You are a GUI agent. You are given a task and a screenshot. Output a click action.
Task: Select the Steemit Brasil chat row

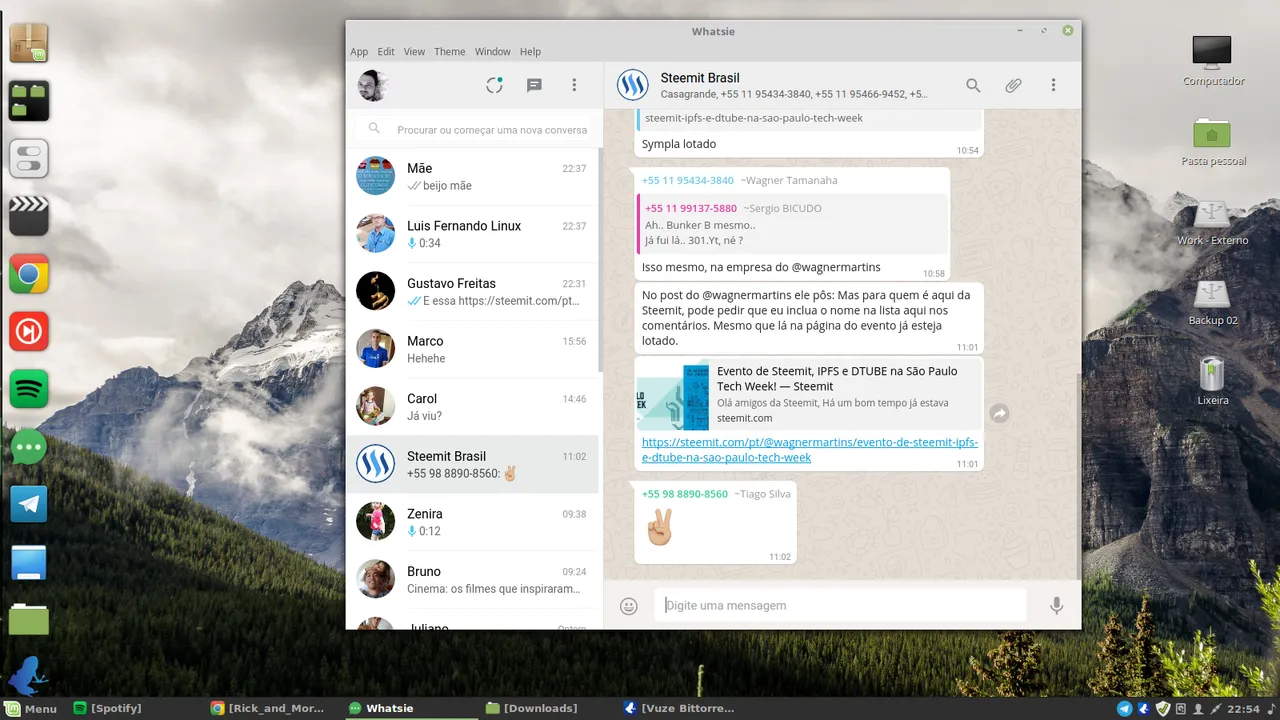pos(472,464)
